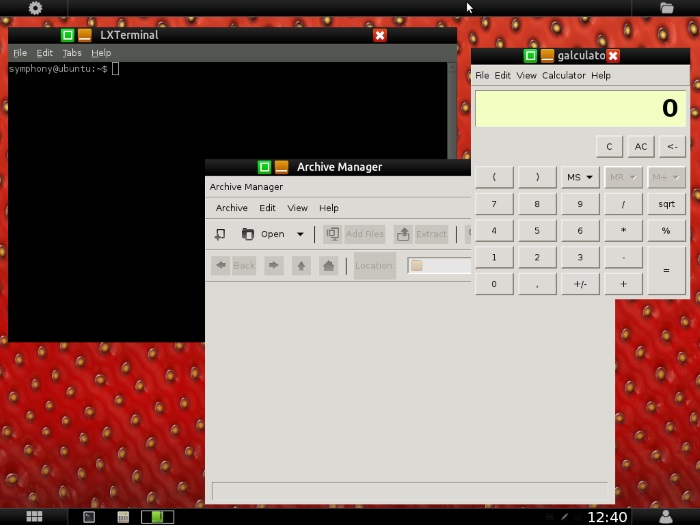This screenshot has width=700, height=525.
Task: Click the digit 4 calculator button
Action: [494, 231]
